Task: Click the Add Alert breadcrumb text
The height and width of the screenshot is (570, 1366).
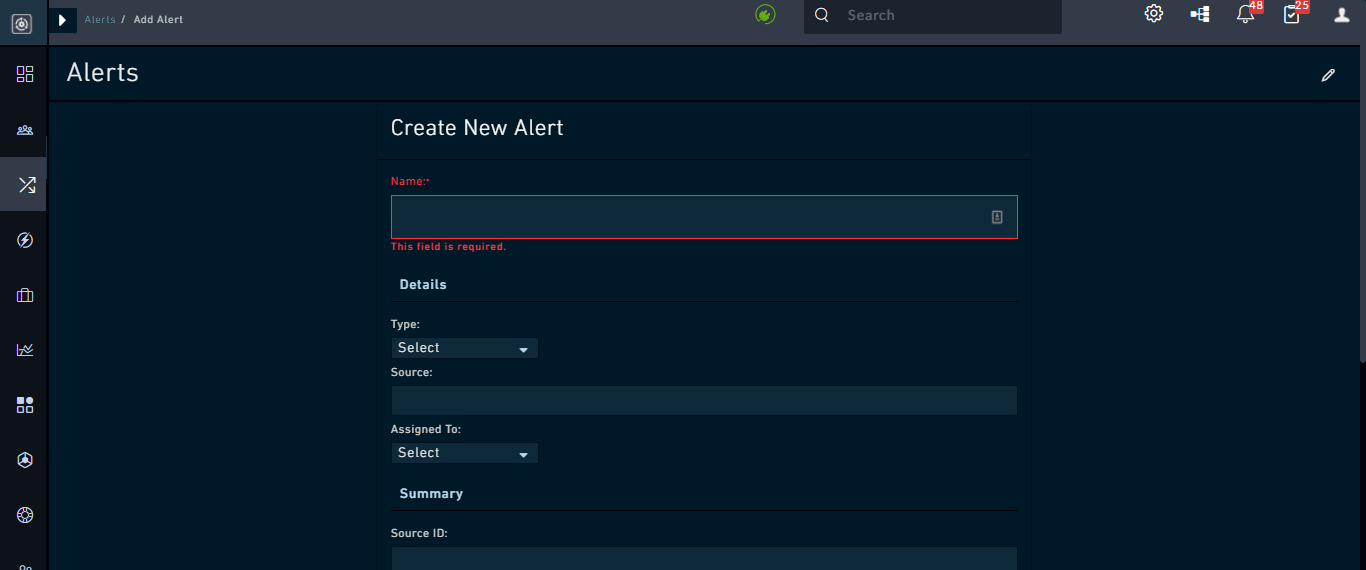Action: coord(158,20)
